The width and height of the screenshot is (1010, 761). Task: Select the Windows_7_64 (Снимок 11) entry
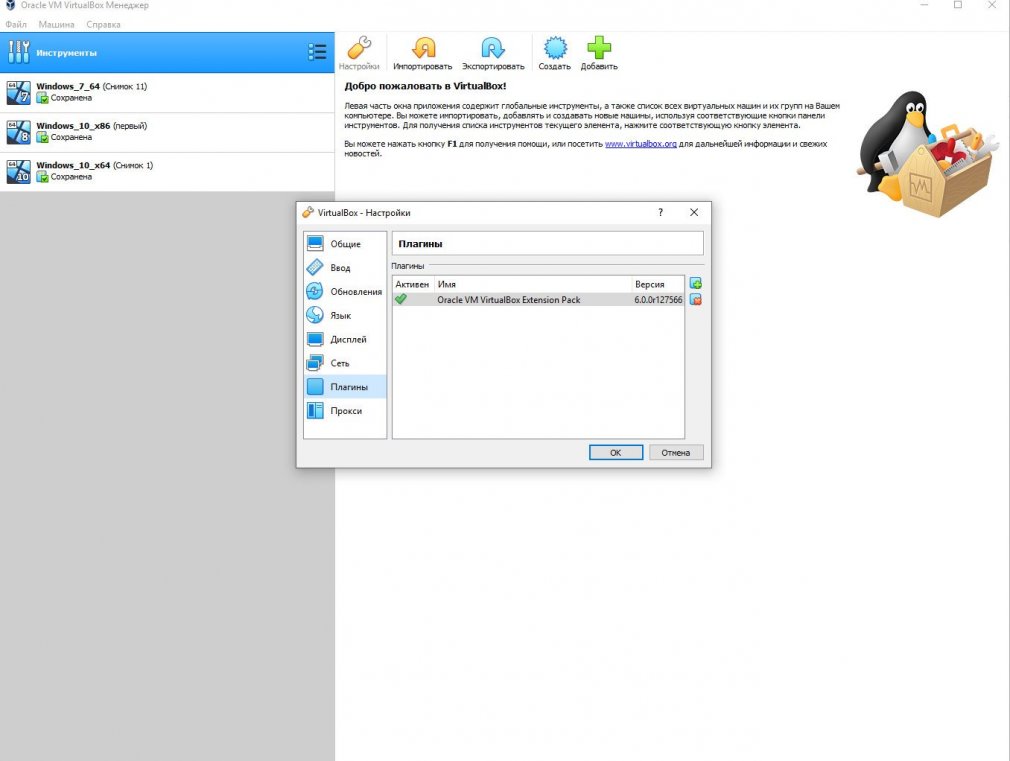pos(167,92)
